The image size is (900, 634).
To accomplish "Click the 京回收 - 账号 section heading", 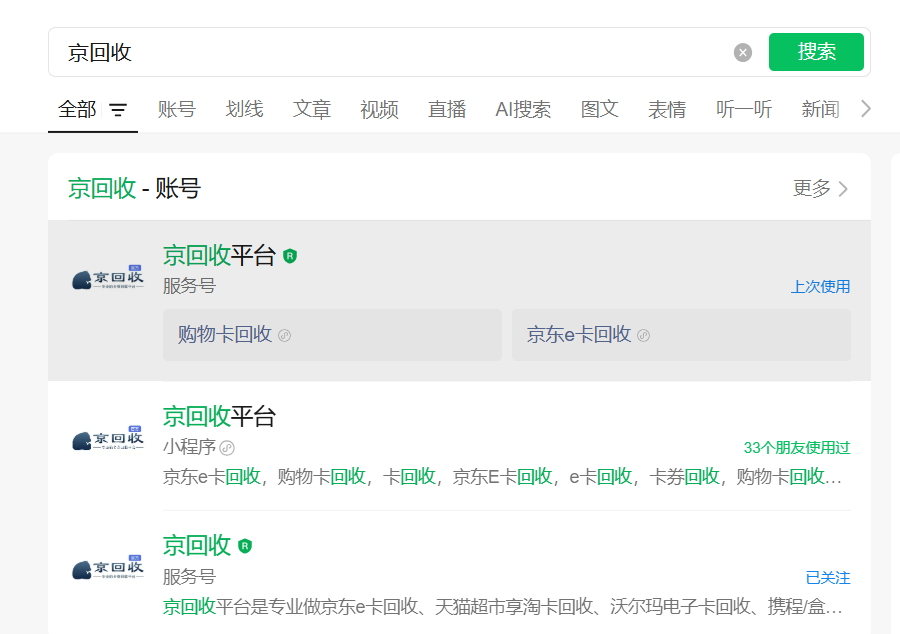I will tap(134, 188).
